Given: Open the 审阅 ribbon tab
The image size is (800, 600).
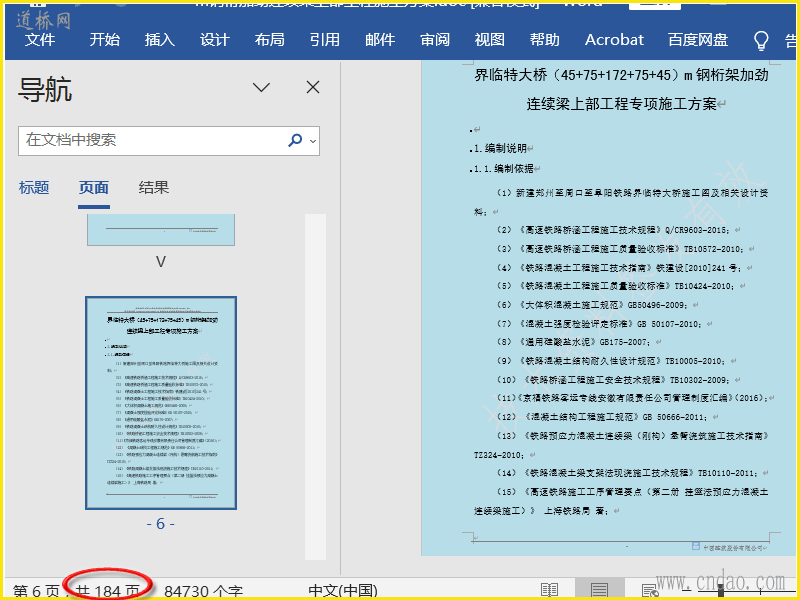Looking at the screenshot, I should coord(435,40).
